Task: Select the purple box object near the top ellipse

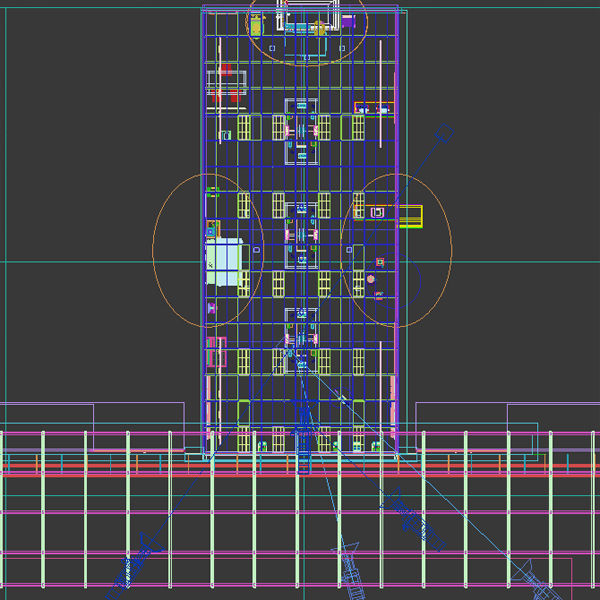Action: point(348,21)
